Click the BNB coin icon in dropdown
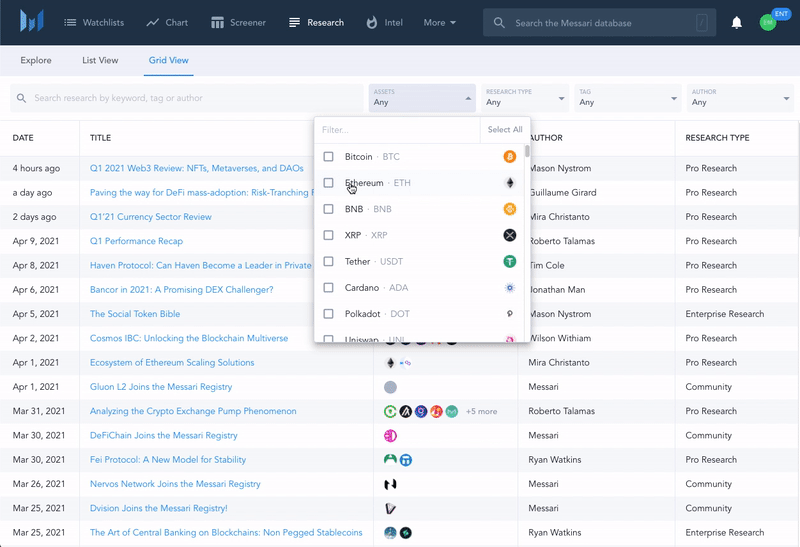800x547 pixels. click(x=510, y=209)
